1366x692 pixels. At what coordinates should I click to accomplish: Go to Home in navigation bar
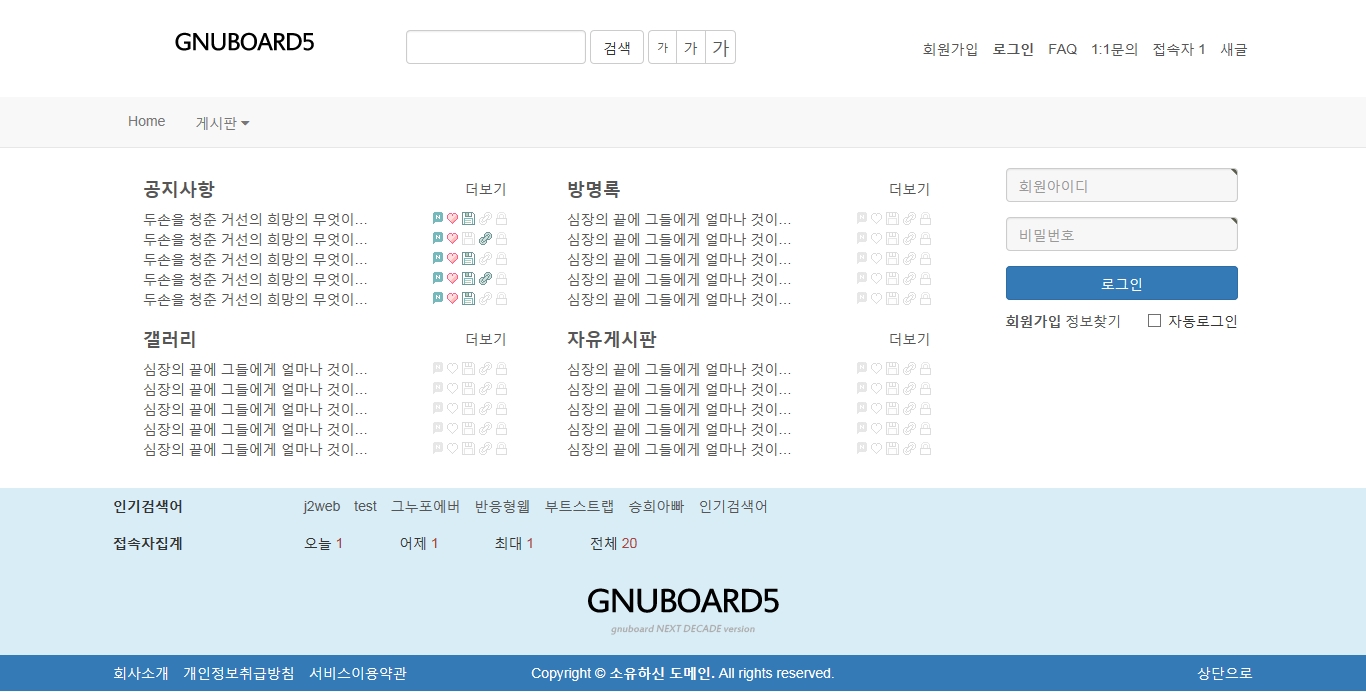click(146, 121)
